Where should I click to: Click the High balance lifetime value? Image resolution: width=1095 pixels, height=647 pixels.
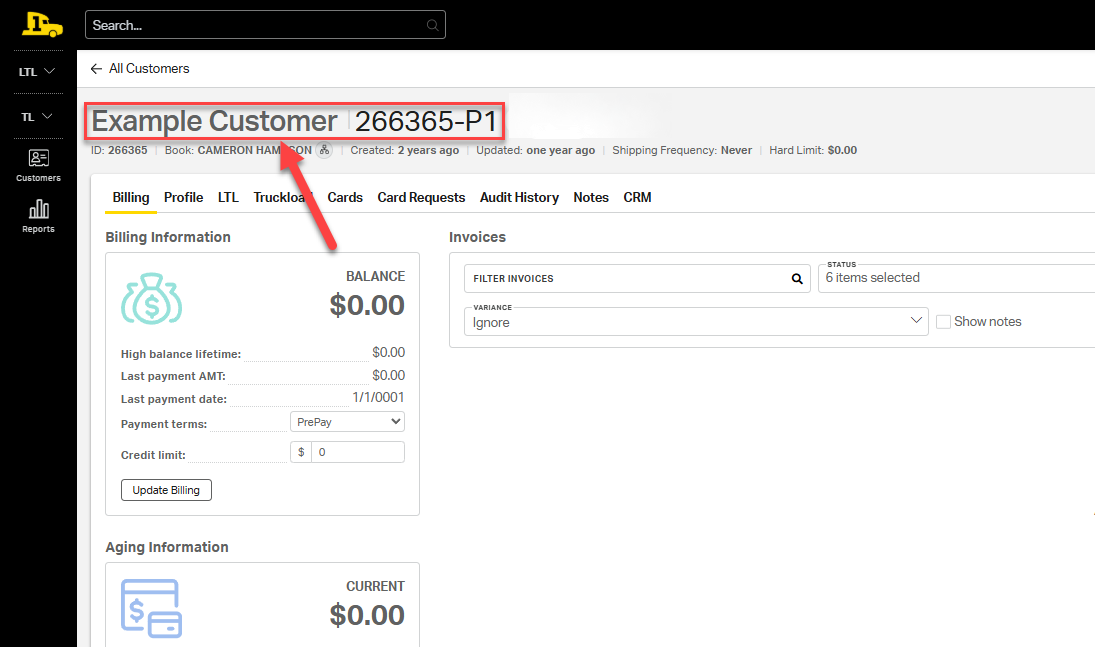click(388, 352)
